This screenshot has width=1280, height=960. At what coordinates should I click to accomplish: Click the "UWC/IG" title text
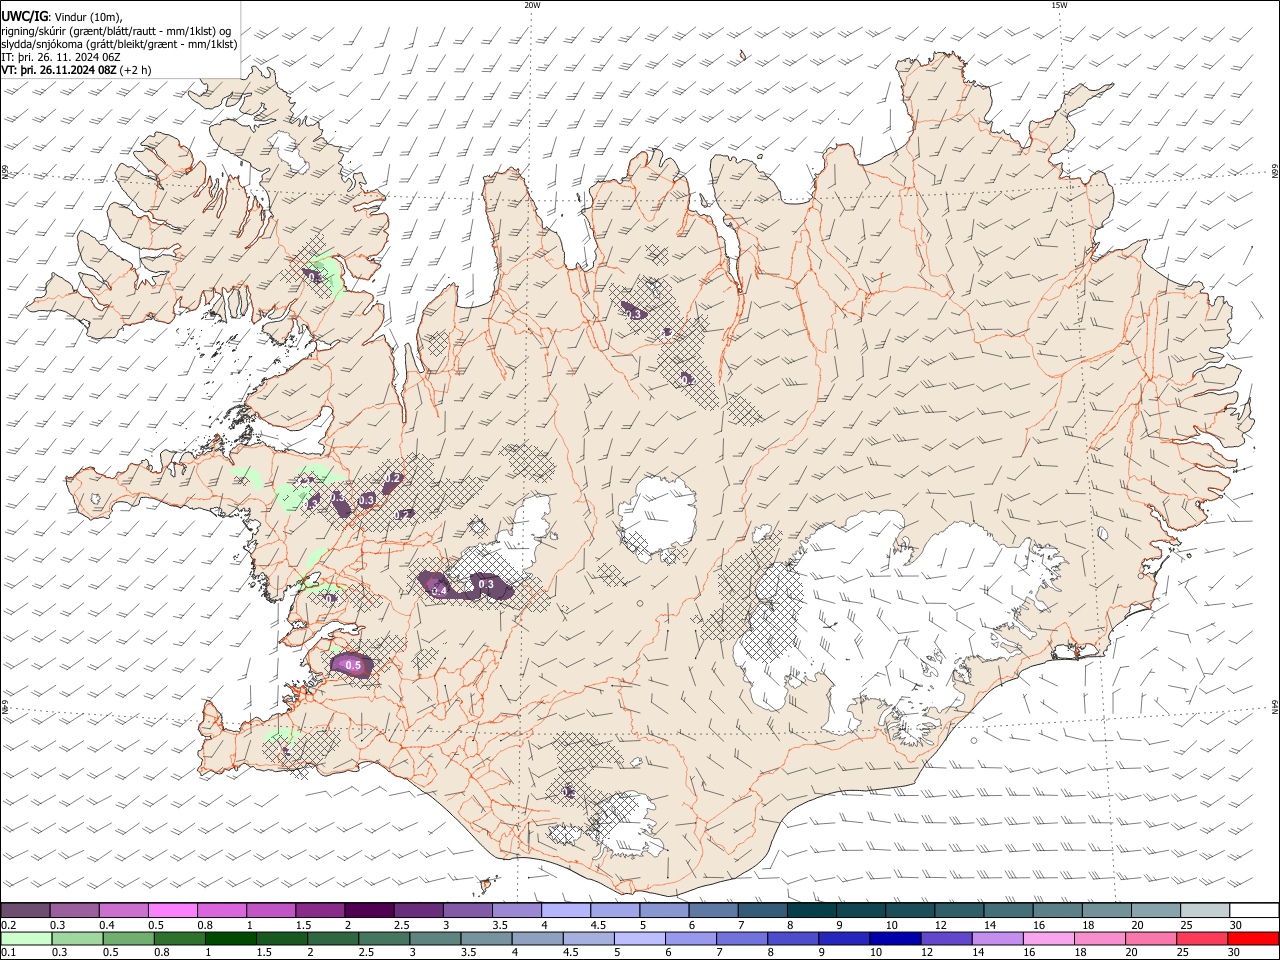click(25, 16)
